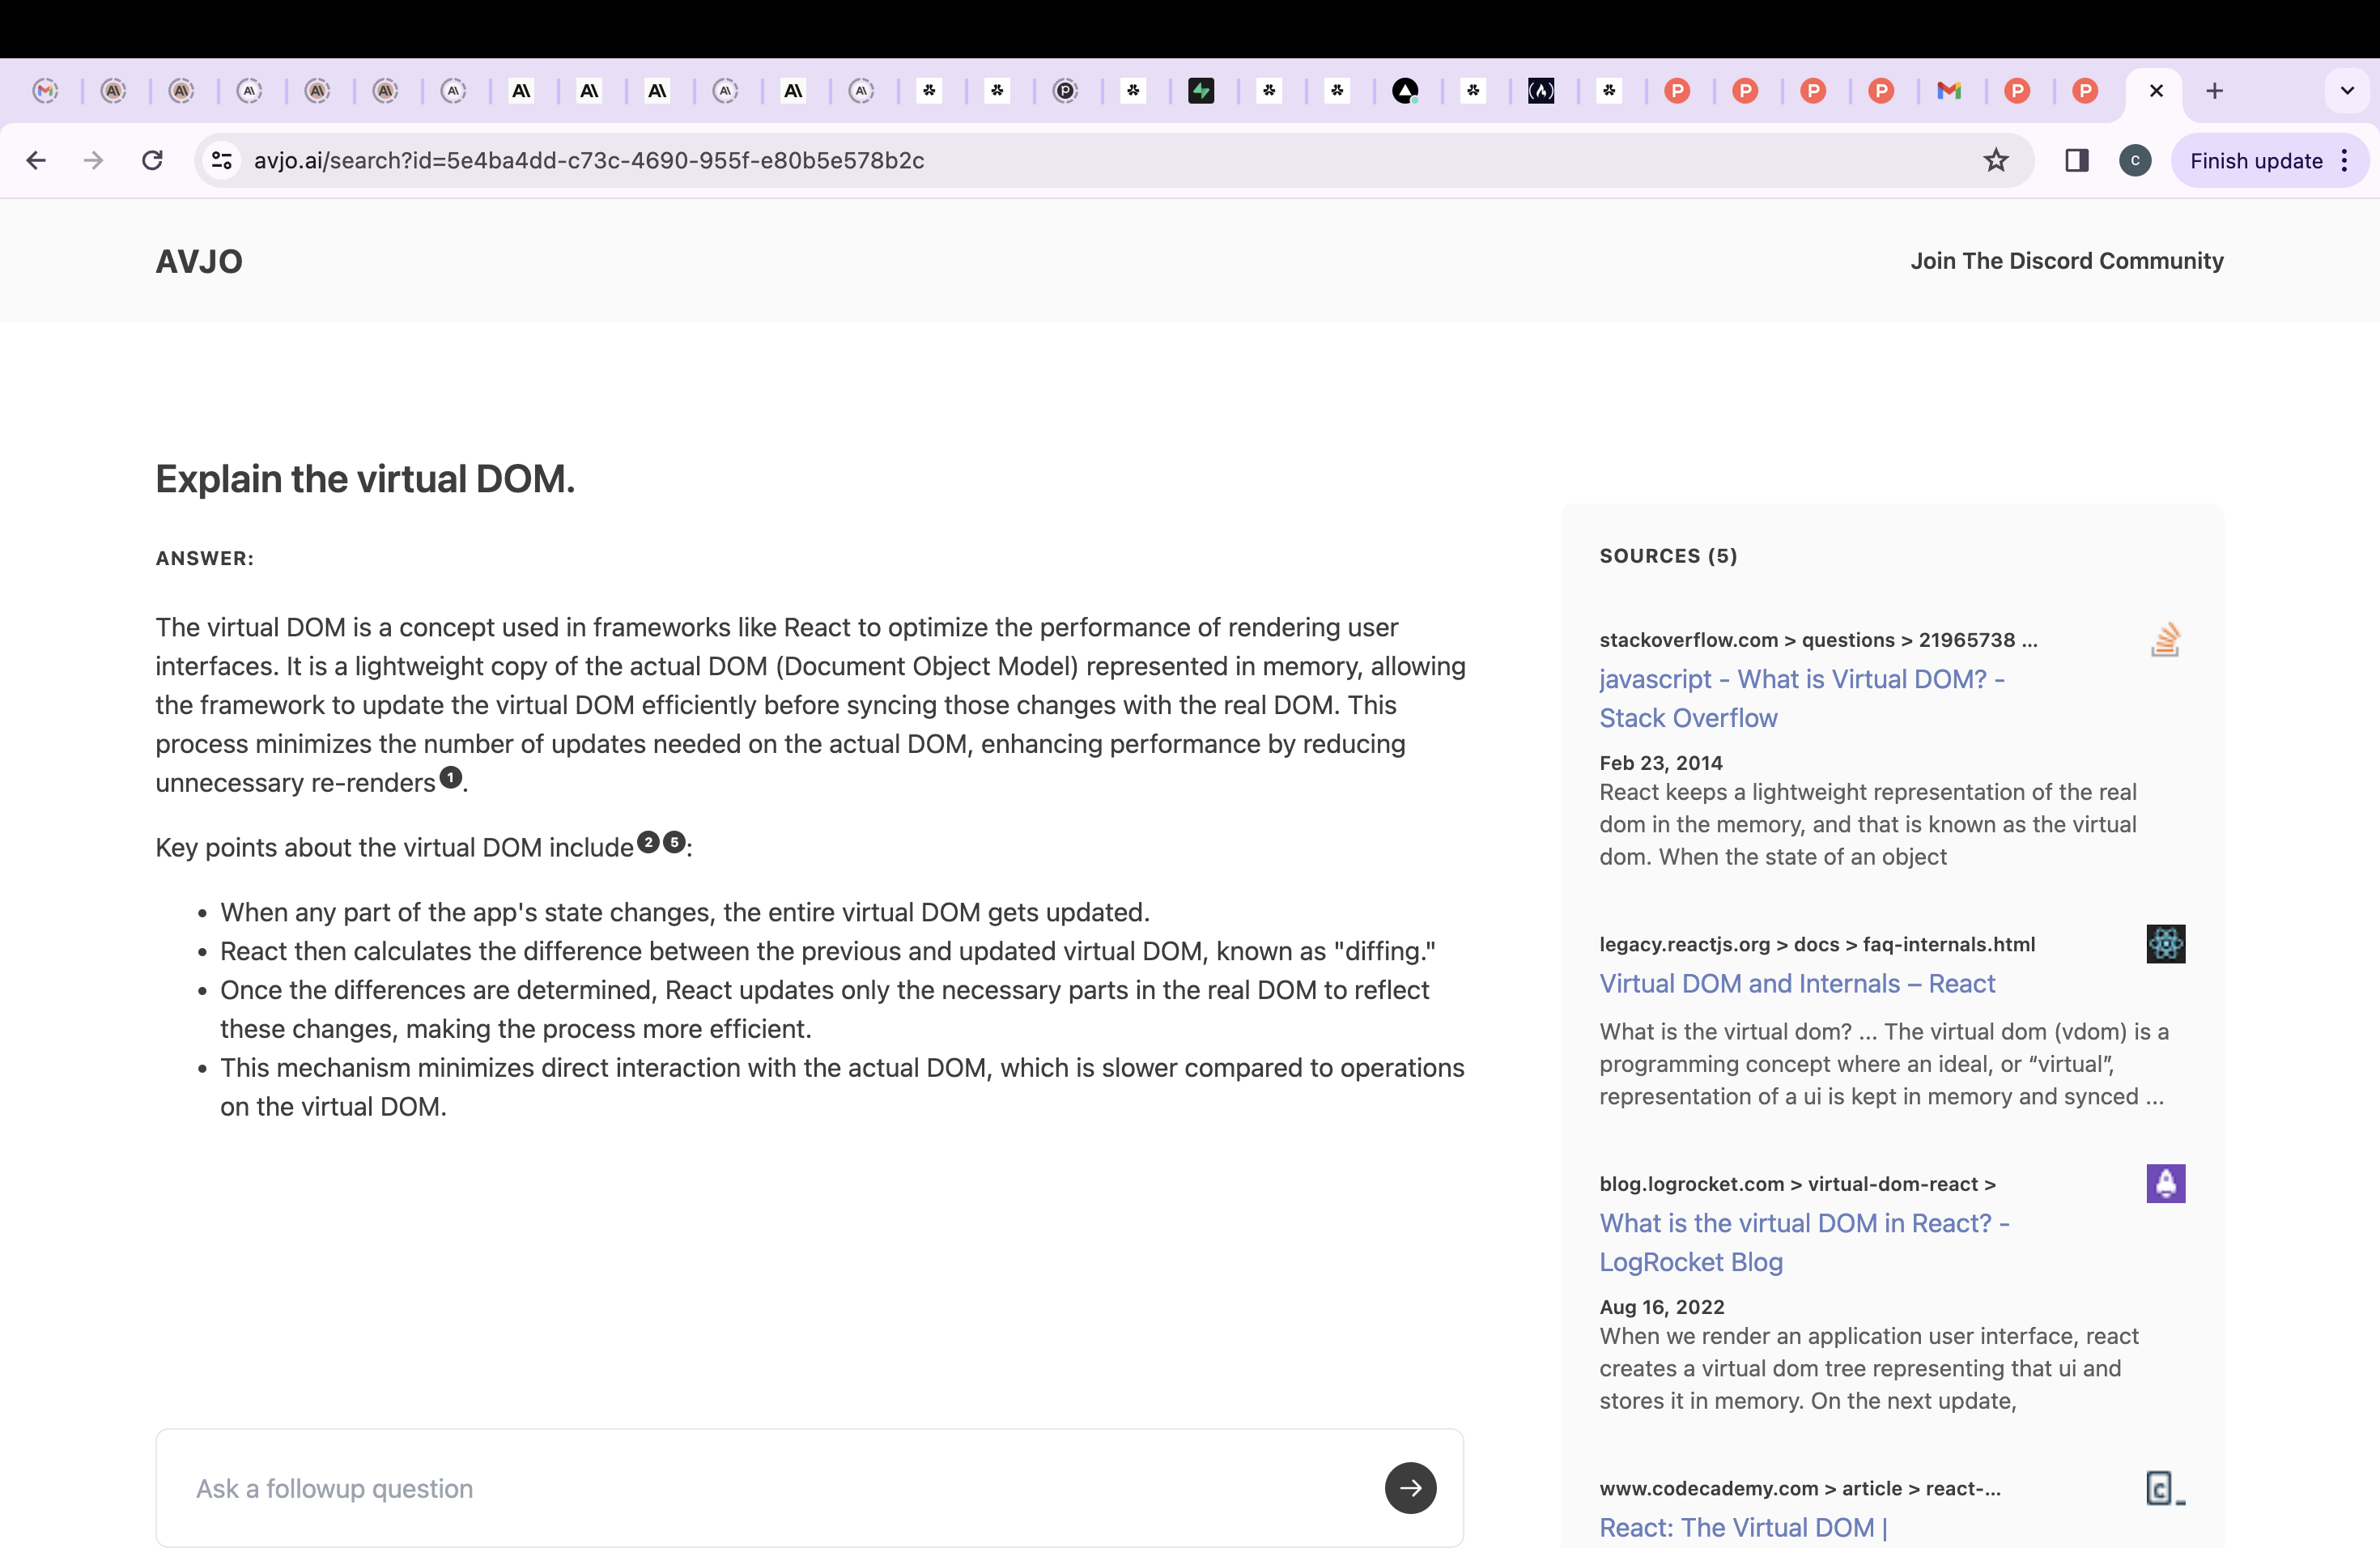Open Join The Discord Community link

coord(2066,261)
